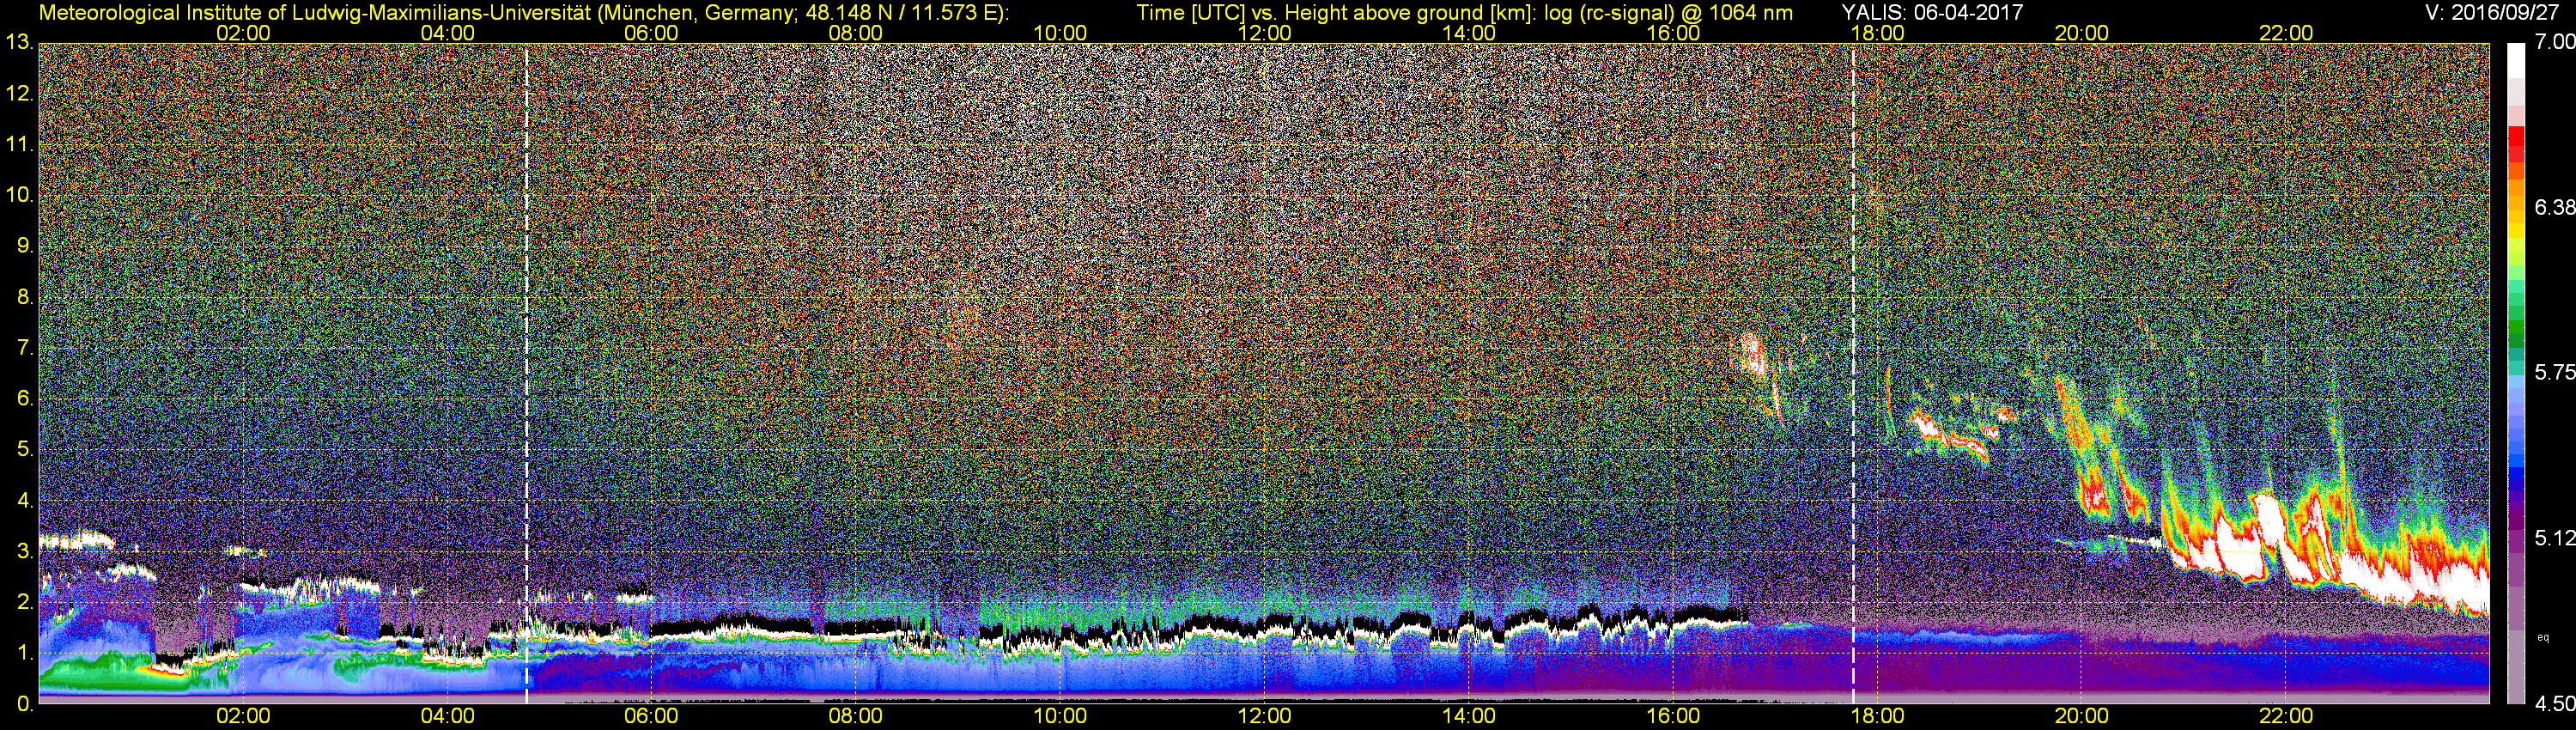Click the 22:00 label on the bottom time axis
This screenshot has height=730, width=2576.
[2286, 716]
